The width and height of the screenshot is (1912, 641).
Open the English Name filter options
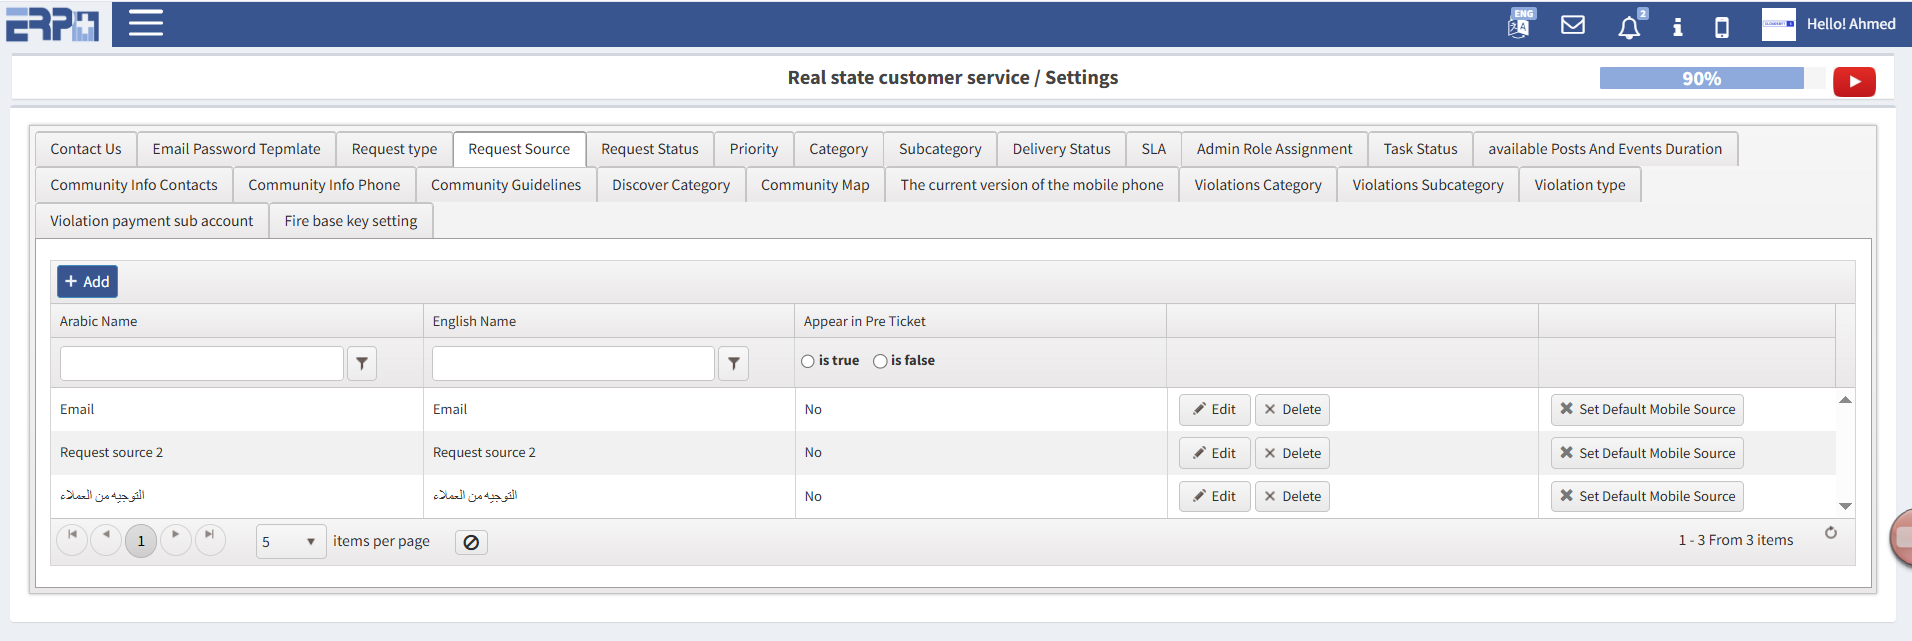(x=733, y=364)
